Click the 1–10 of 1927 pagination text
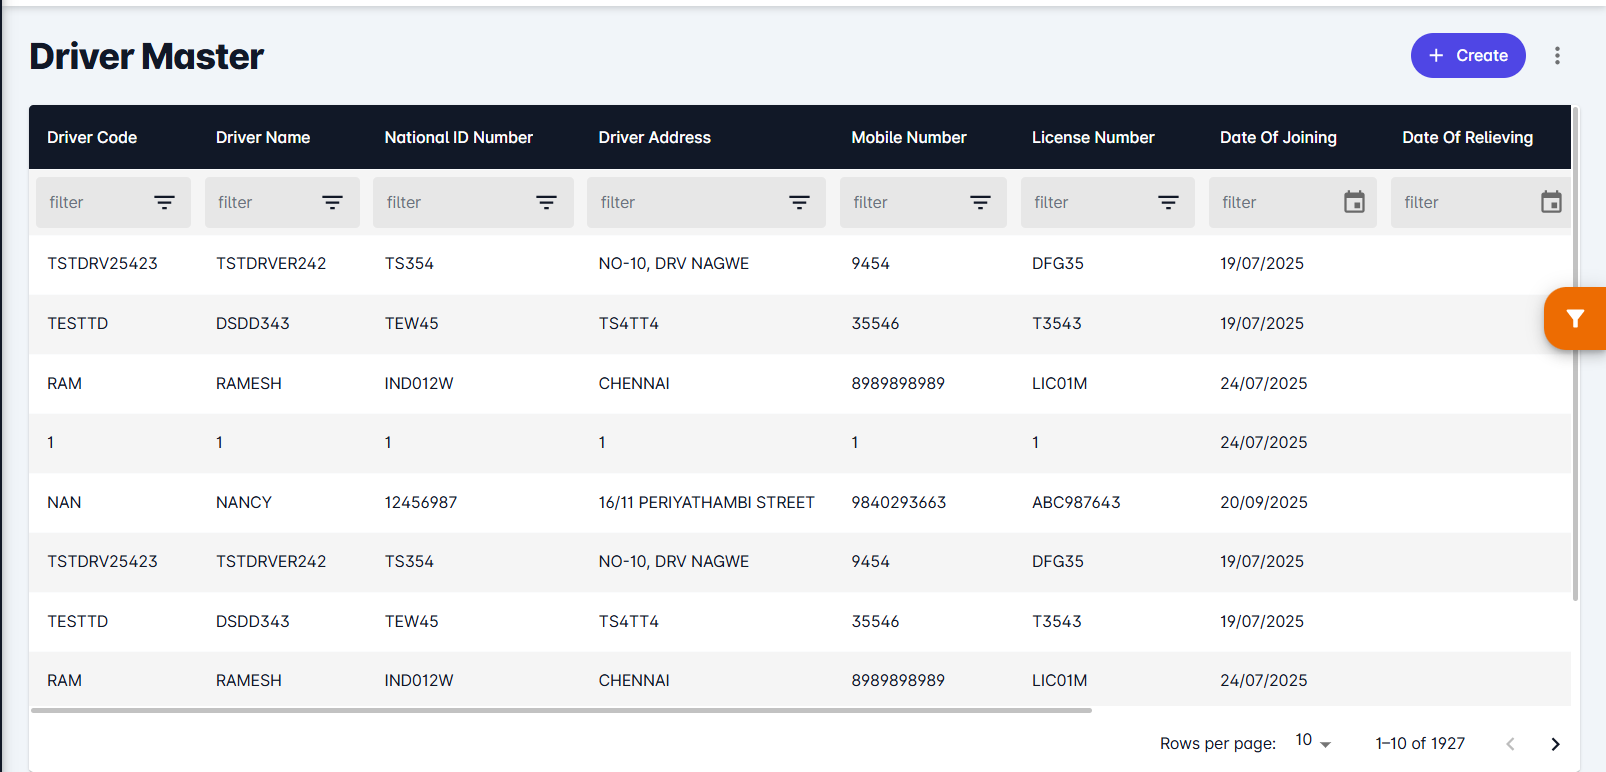This screenshot has height=772, width=1606. tap(1420, 743)
